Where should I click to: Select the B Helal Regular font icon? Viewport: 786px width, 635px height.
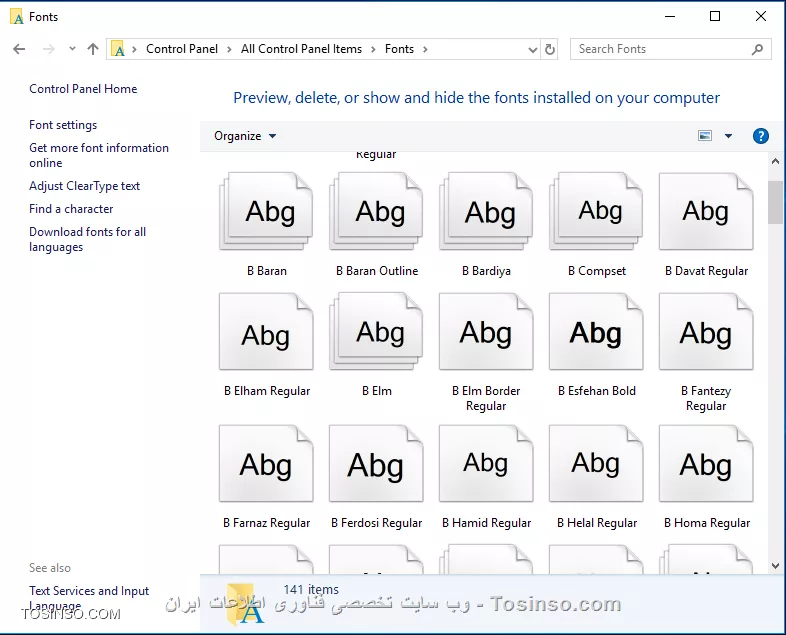[596, 463]
